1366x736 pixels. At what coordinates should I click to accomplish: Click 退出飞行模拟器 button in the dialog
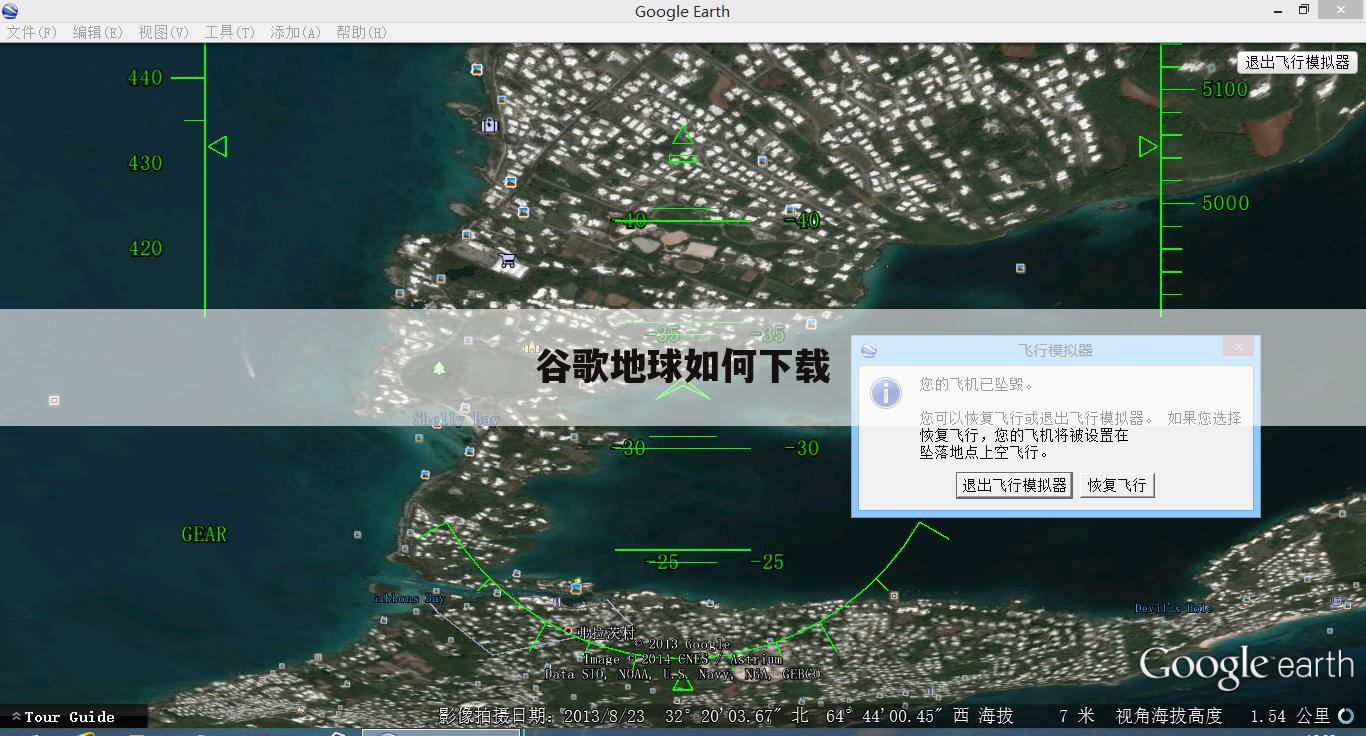(1014, 485)
